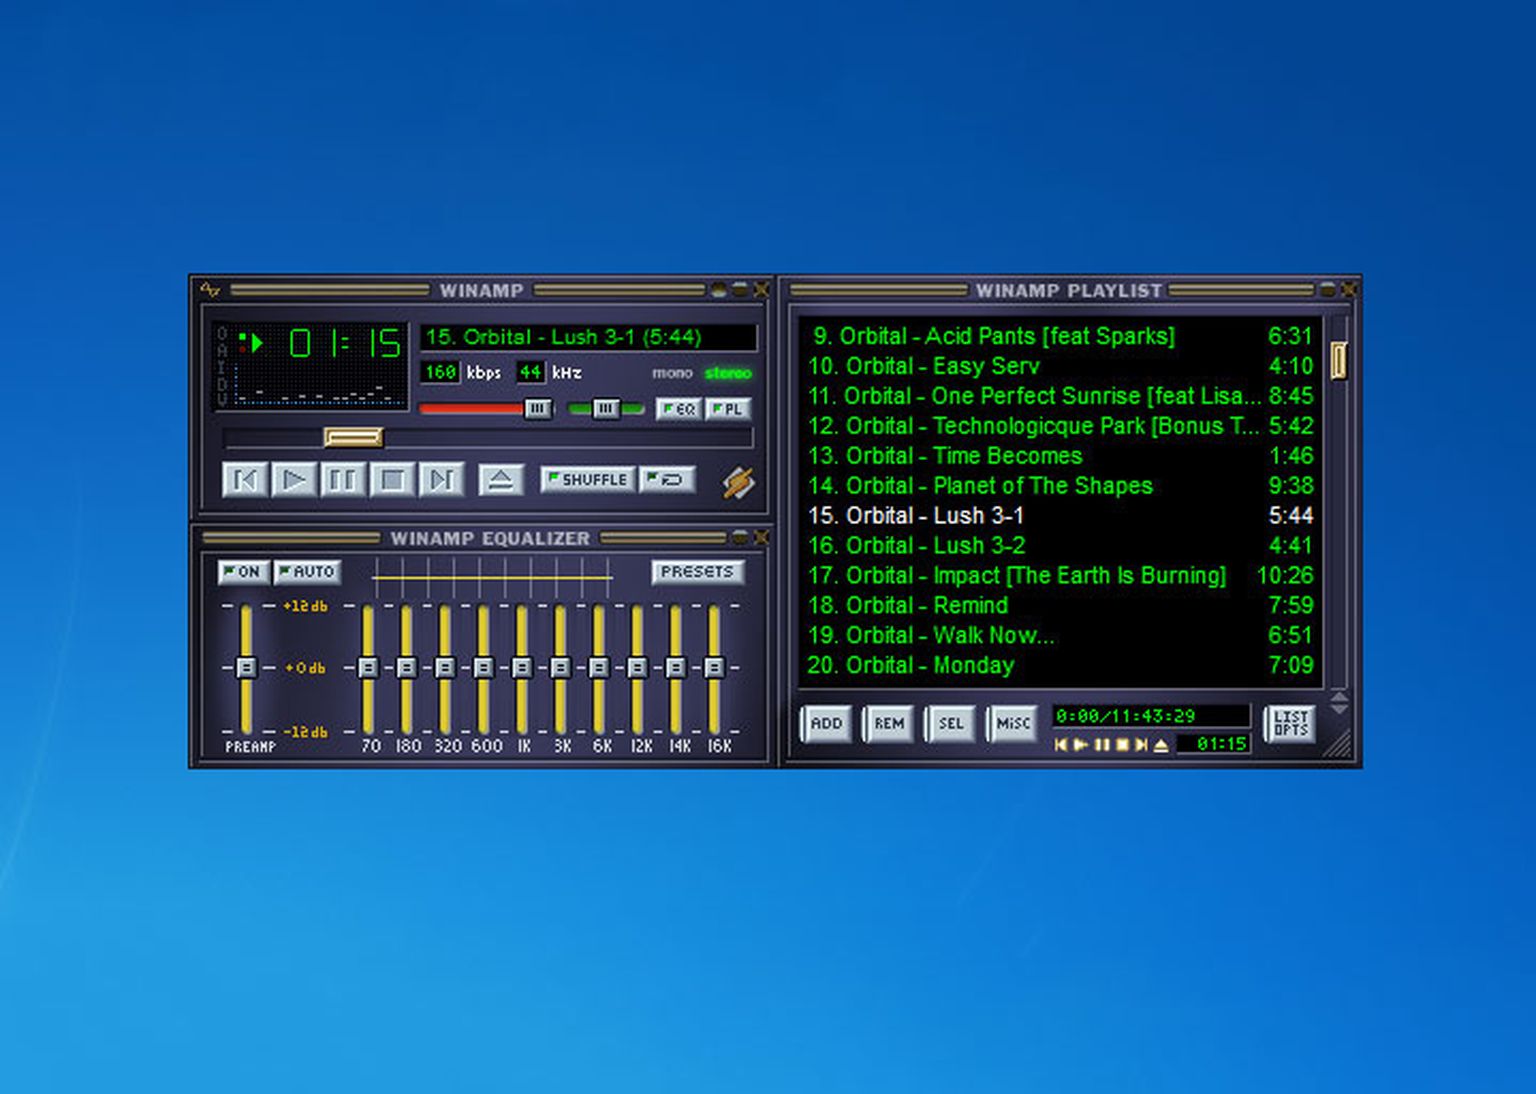Click mini eject button in playlist window

[x=1161, y=745]
